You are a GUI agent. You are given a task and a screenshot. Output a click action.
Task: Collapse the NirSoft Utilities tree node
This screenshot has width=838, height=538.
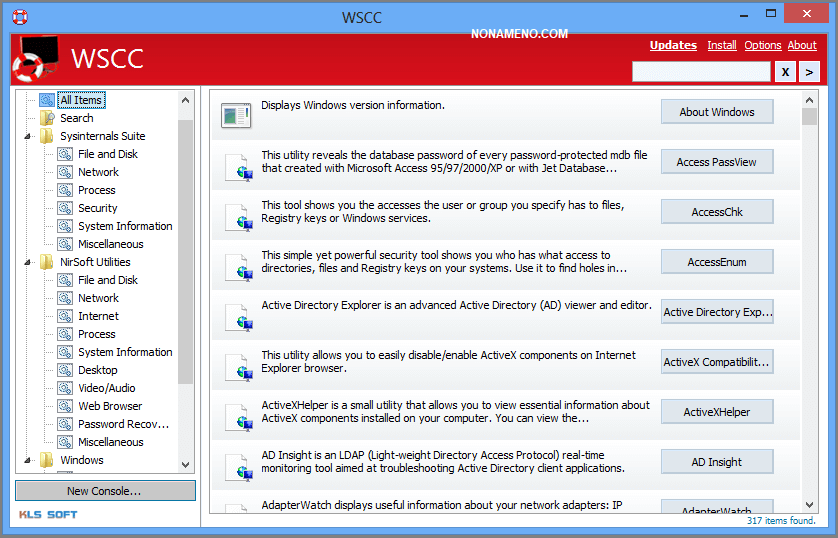point(27,262)
